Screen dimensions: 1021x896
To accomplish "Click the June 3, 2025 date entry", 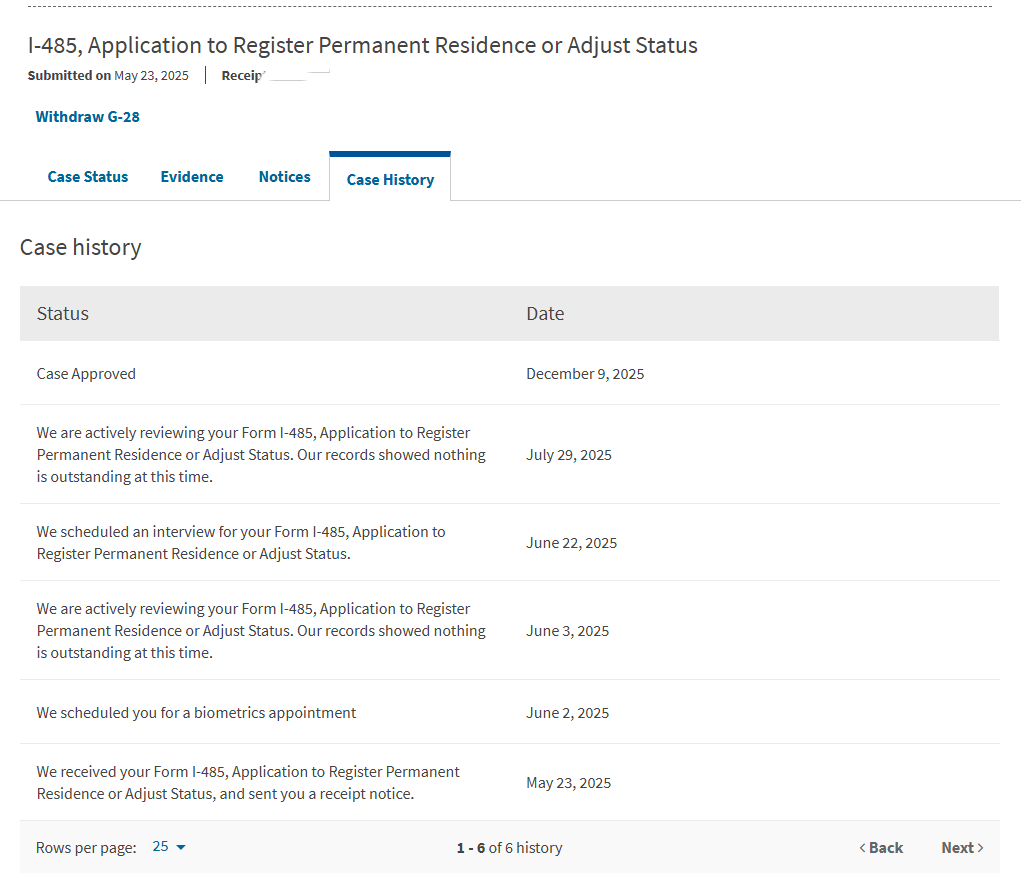I will [567, 631].
